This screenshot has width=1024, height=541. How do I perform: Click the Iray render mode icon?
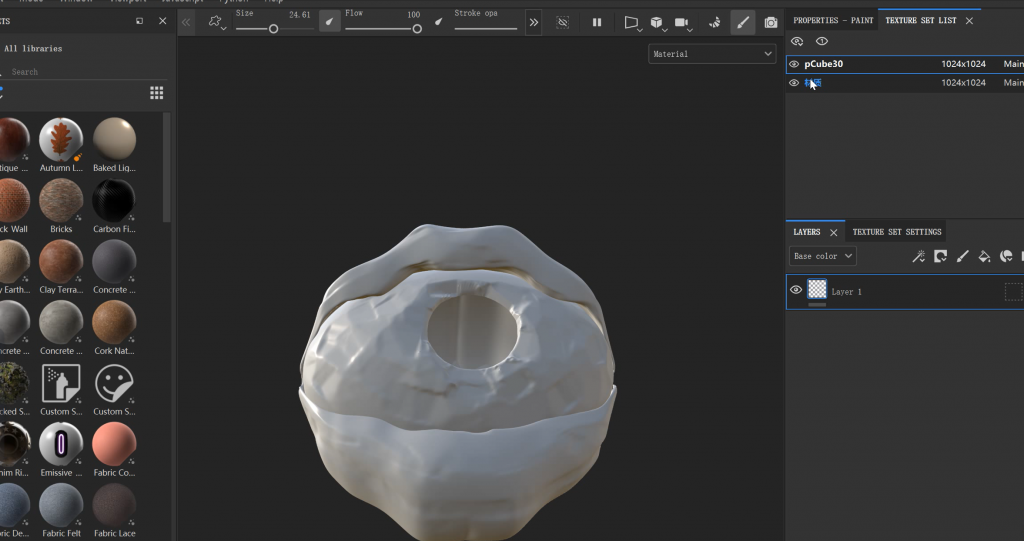pyautogui.click(x=714, y=22)
